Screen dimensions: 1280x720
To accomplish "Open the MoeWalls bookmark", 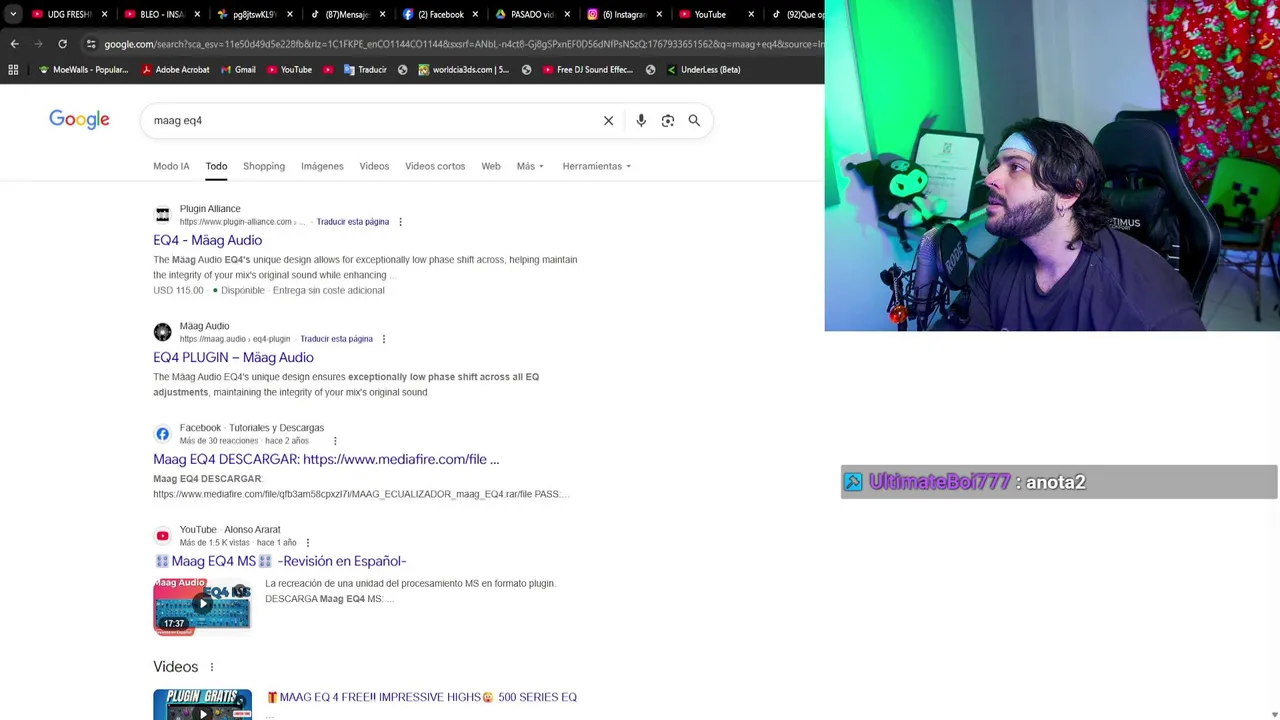I will 83,70.
